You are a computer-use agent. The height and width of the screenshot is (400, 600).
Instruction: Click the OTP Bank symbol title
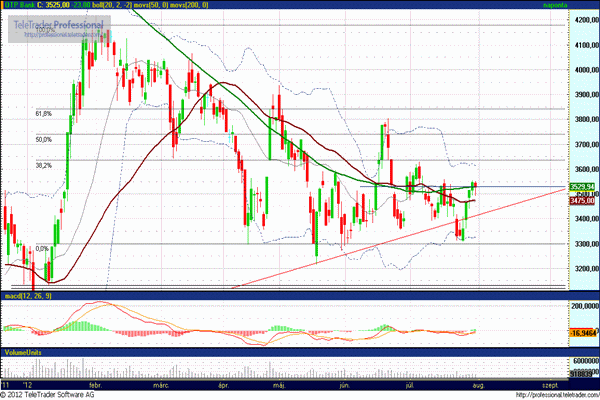pyautogui.click(x=19, y=5)
